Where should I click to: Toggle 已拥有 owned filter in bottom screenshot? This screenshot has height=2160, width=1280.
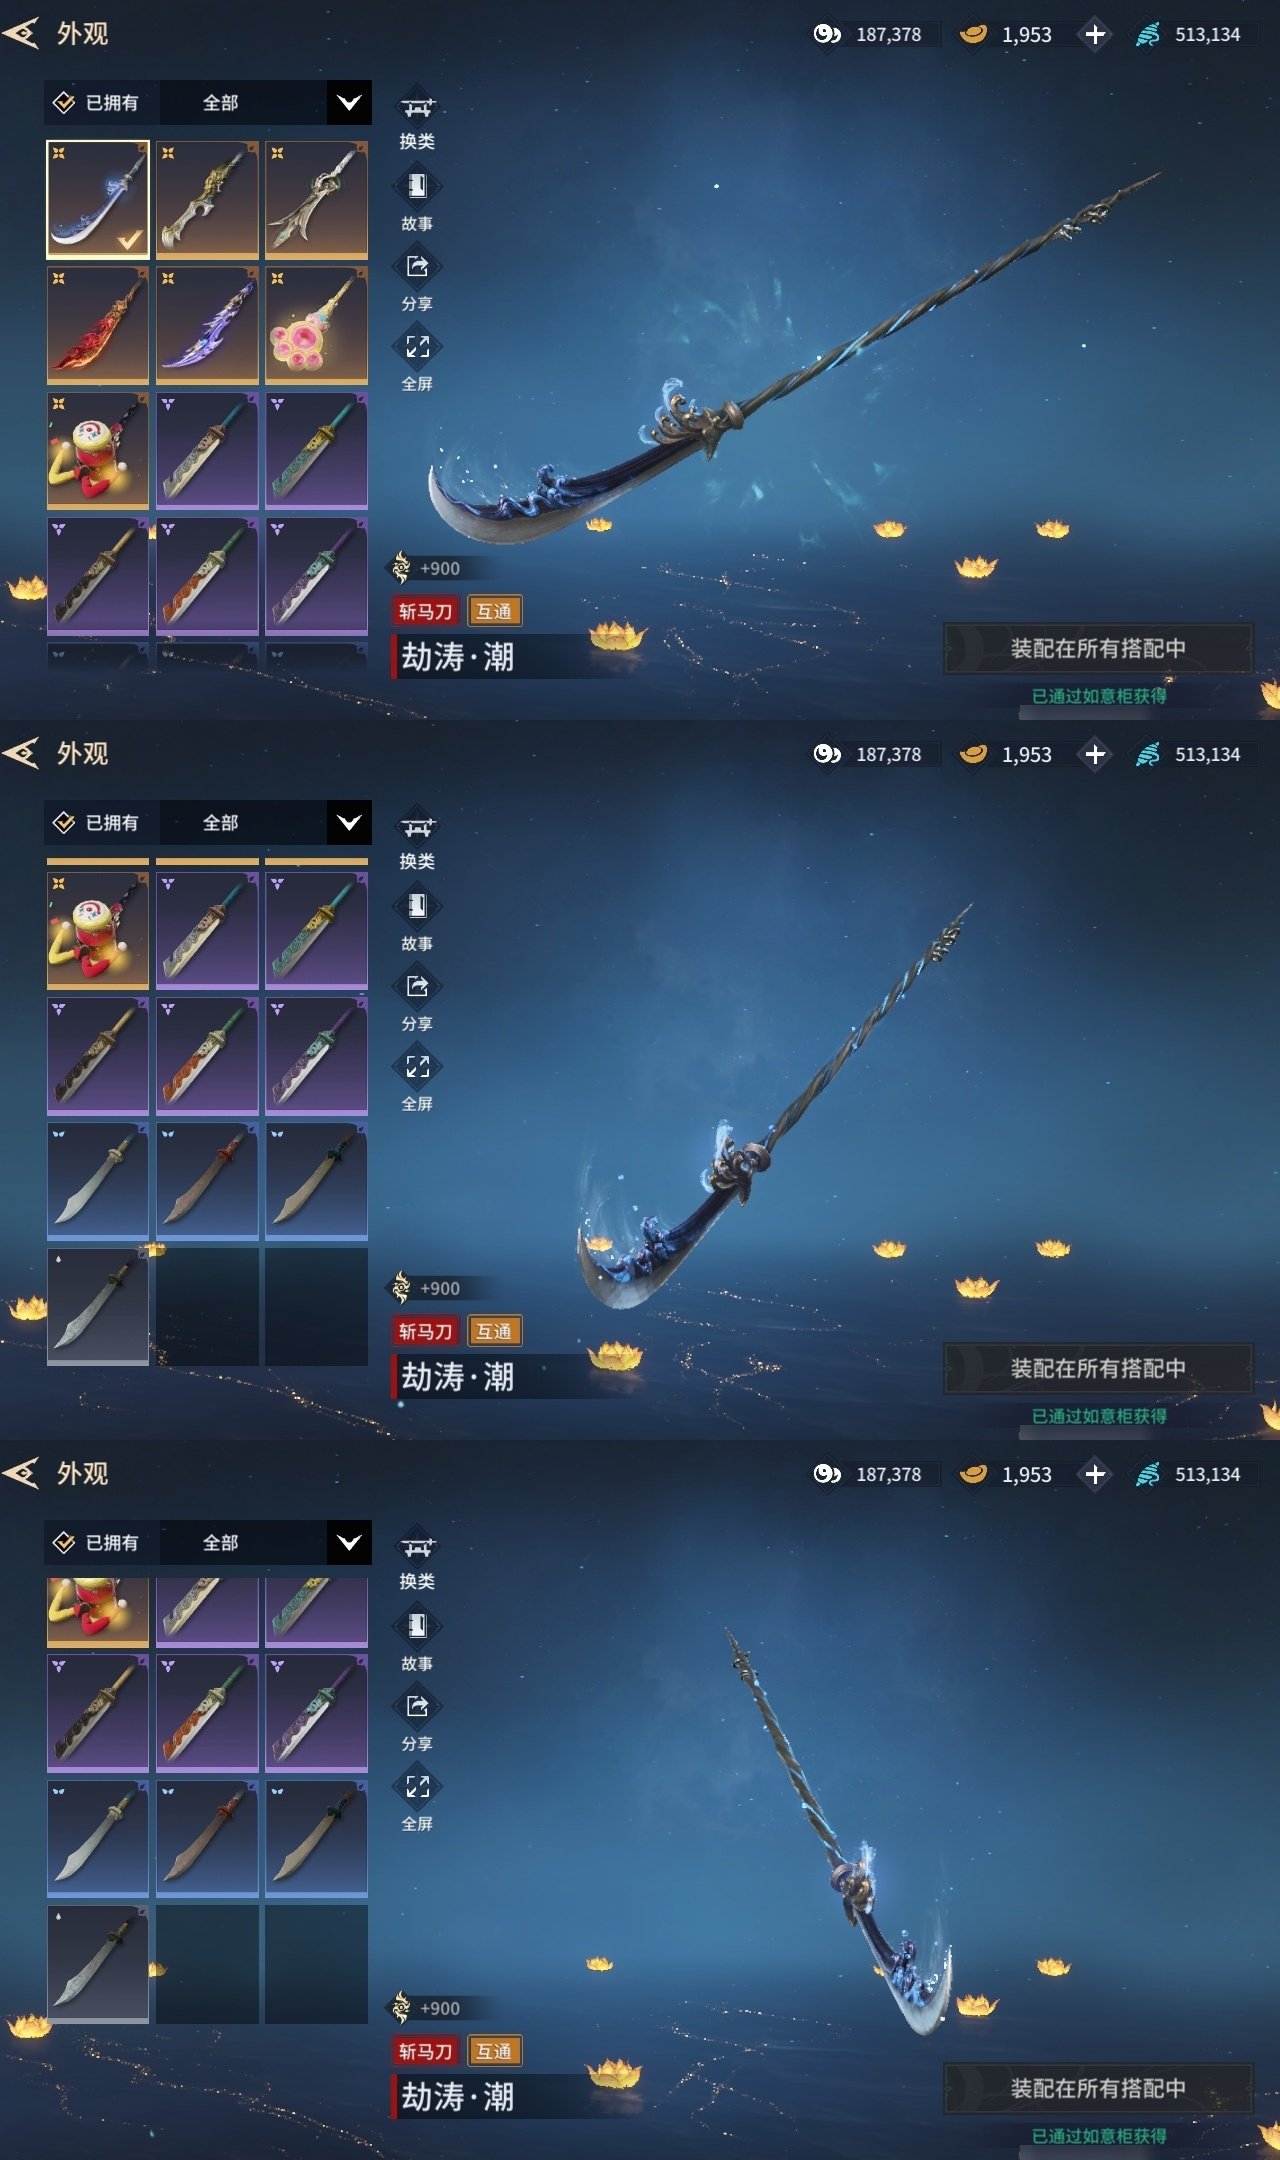coord(97,1543)
